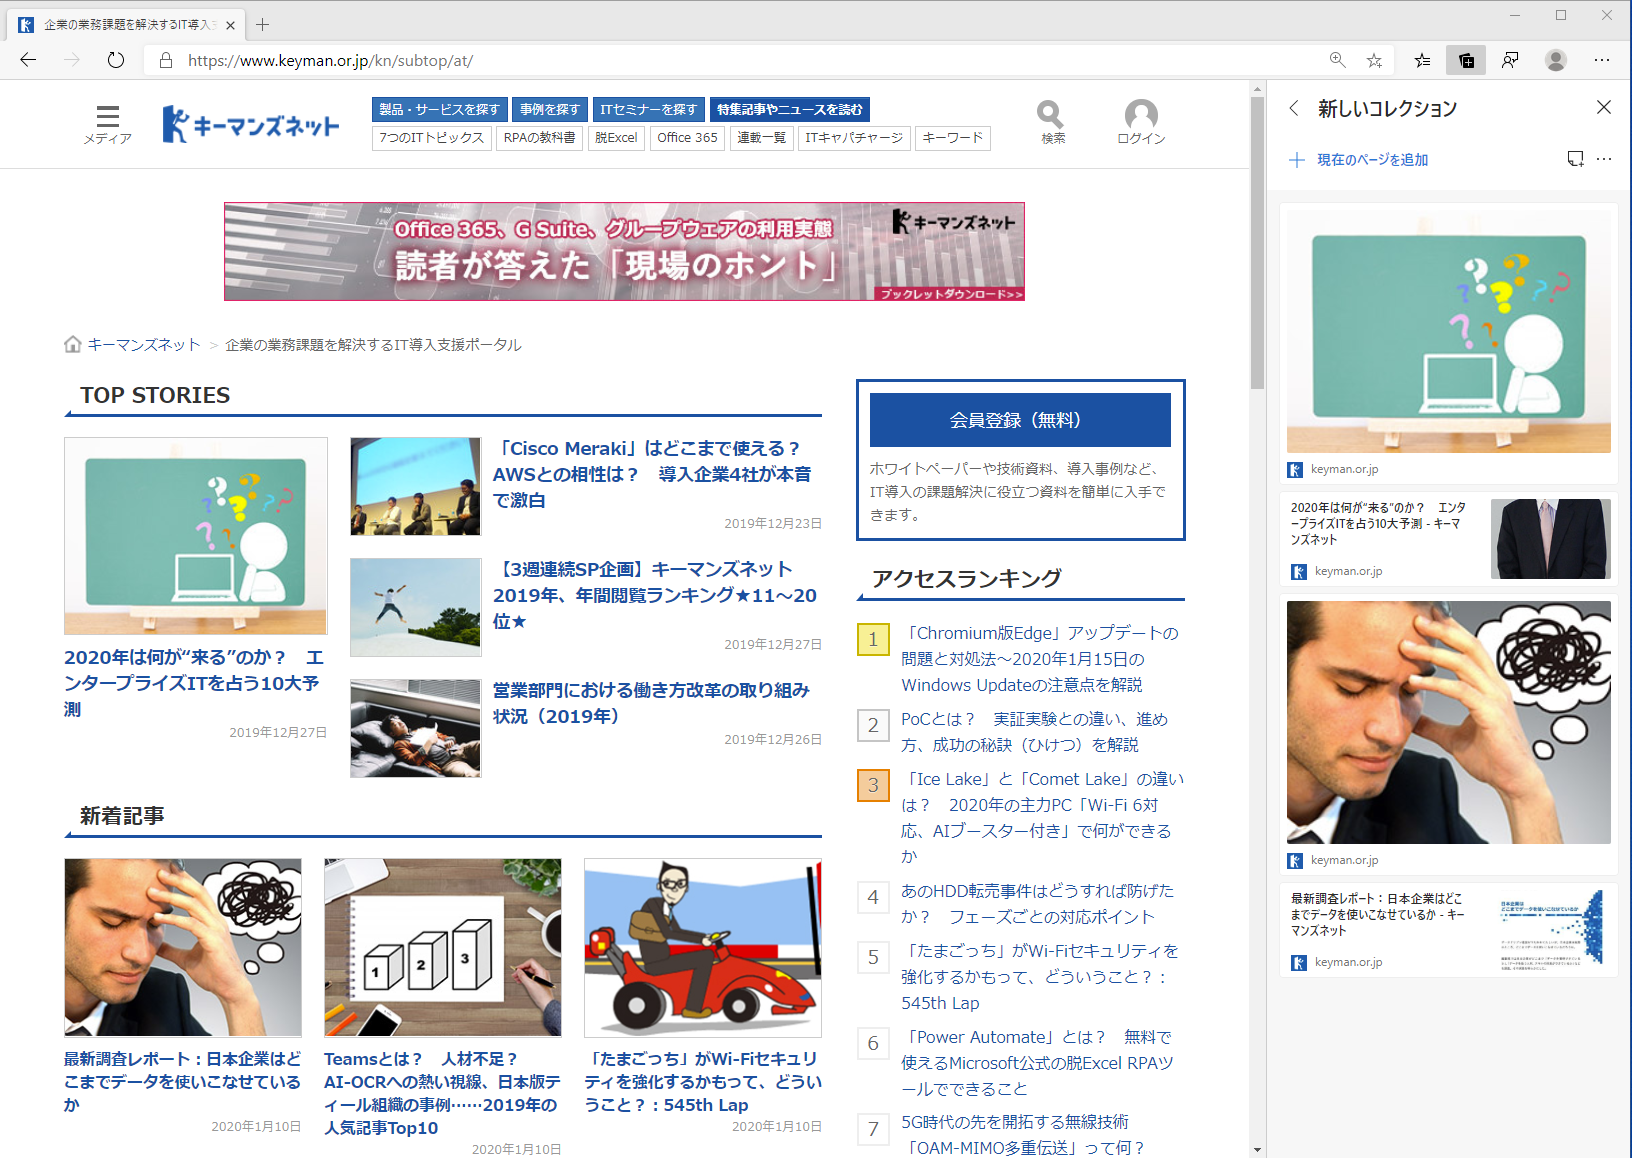
Task: Open the 7つのITトピックス tab
Action: click(431, 138)
